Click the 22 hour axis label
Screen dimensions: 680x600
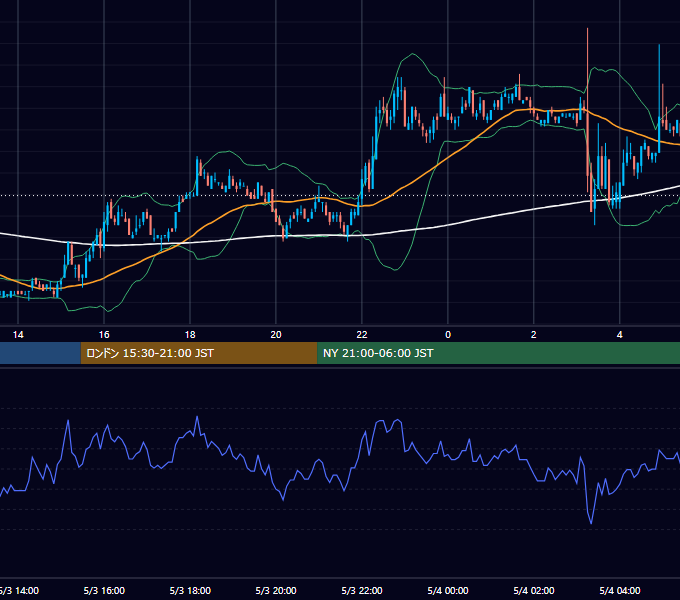coord(362,335)
